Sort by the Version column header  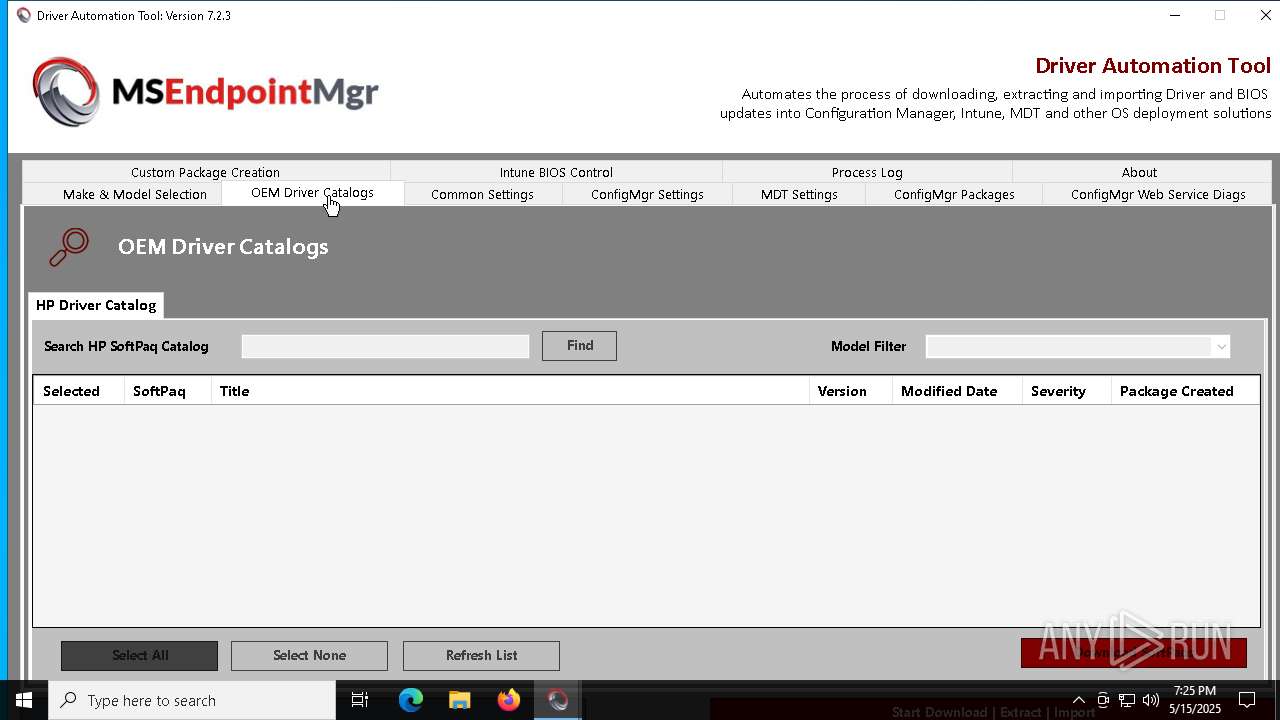851,391
